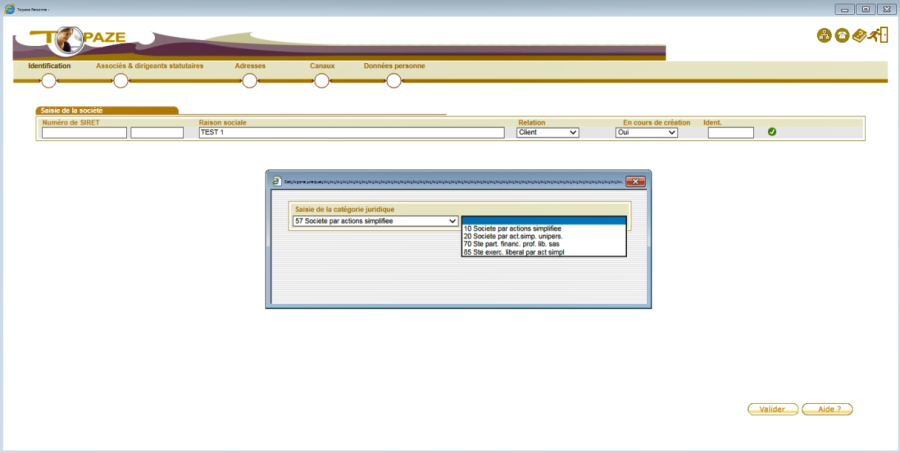Open the catégorie juridique 57 dropdown
Viewport: 900px width, 453px height.
tap(375, 221)
